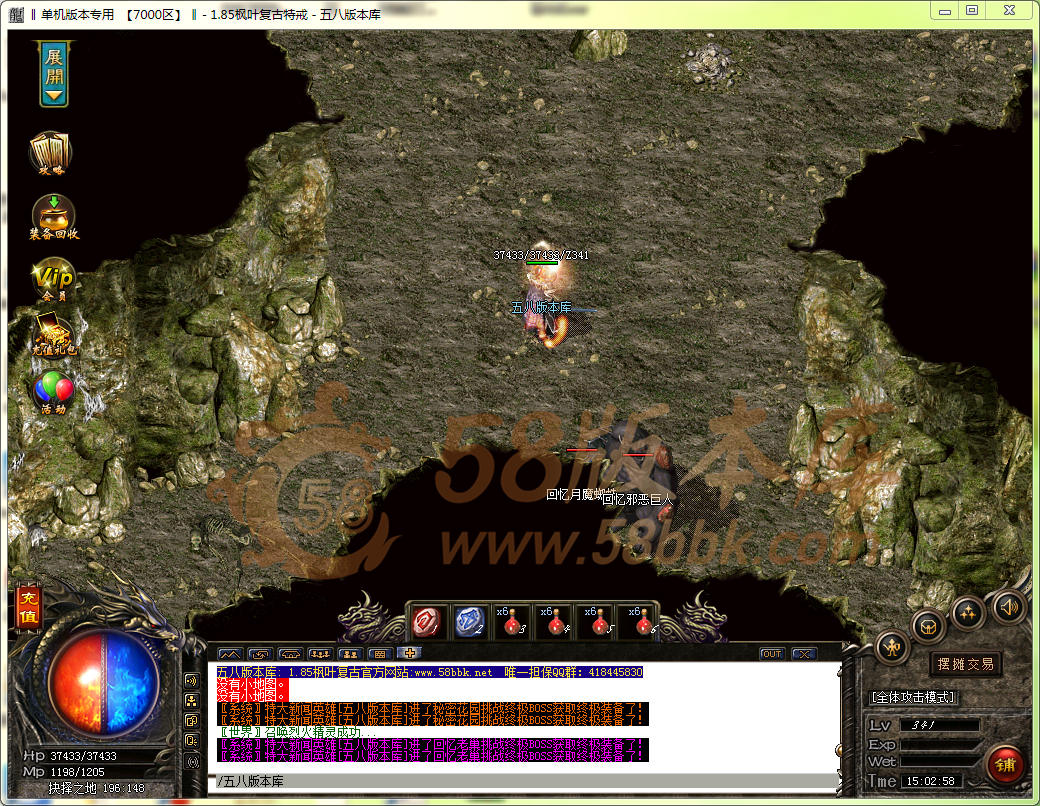The width and height of the screenshot is (1040, 806).
Task: Open the bag inventory round icon
Action: coord(928,626)
